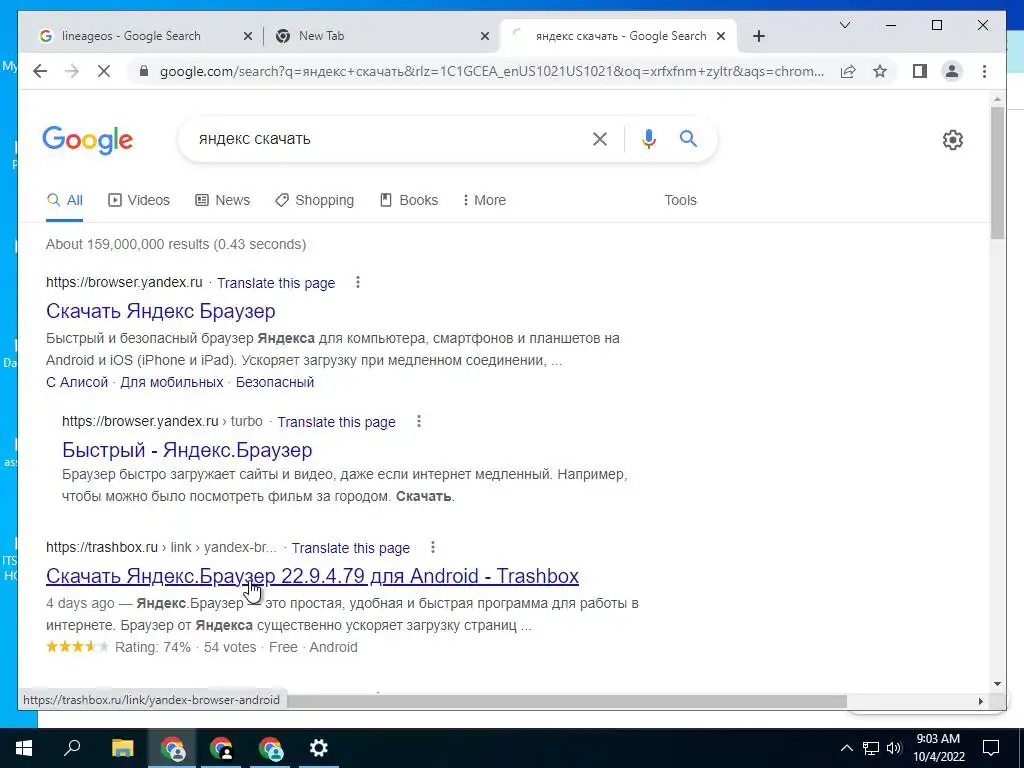Screen dimensions: 1024x768
Task: Open options for the trashbox.ru result
Action: point(432,547)
